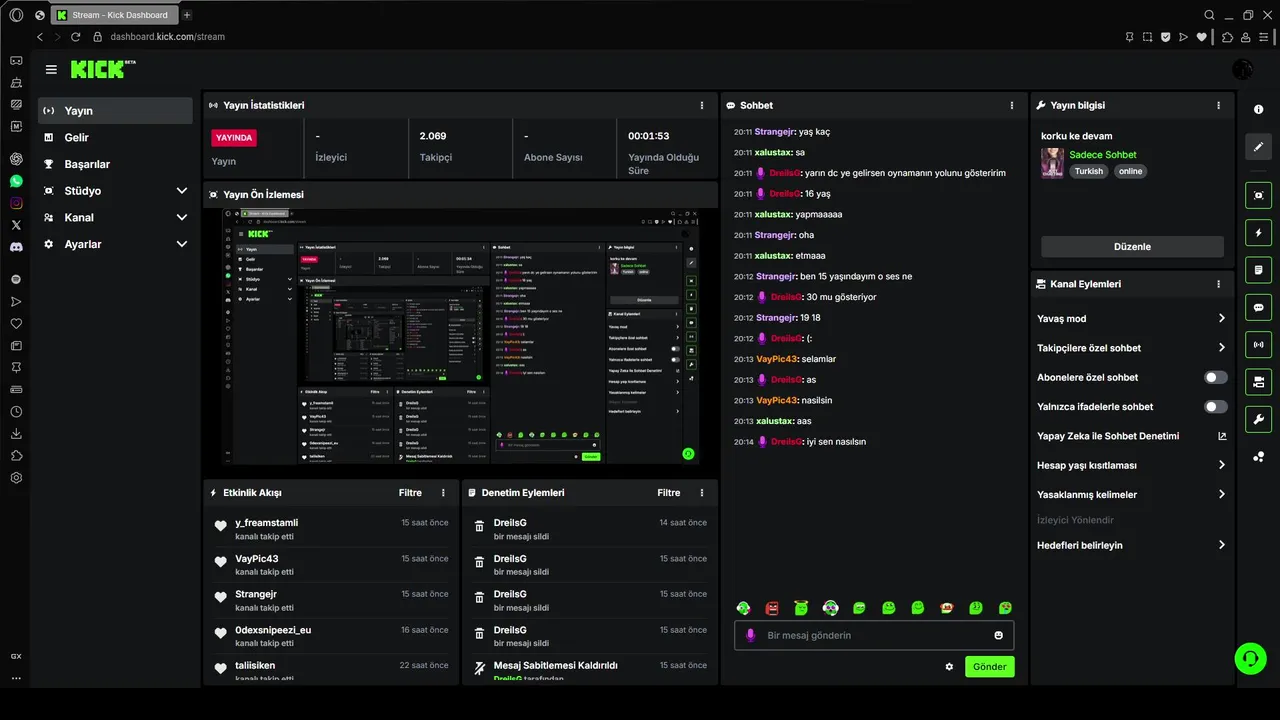Open Takipçilere özel sohbet options

[1132, 348]
